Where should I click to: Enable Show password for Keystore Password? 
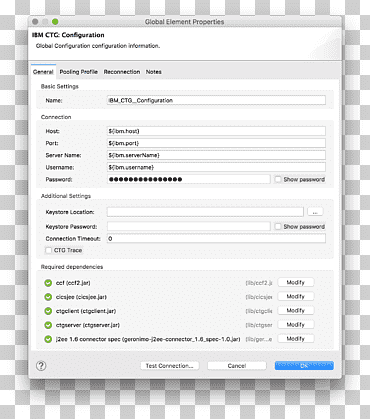278,227
